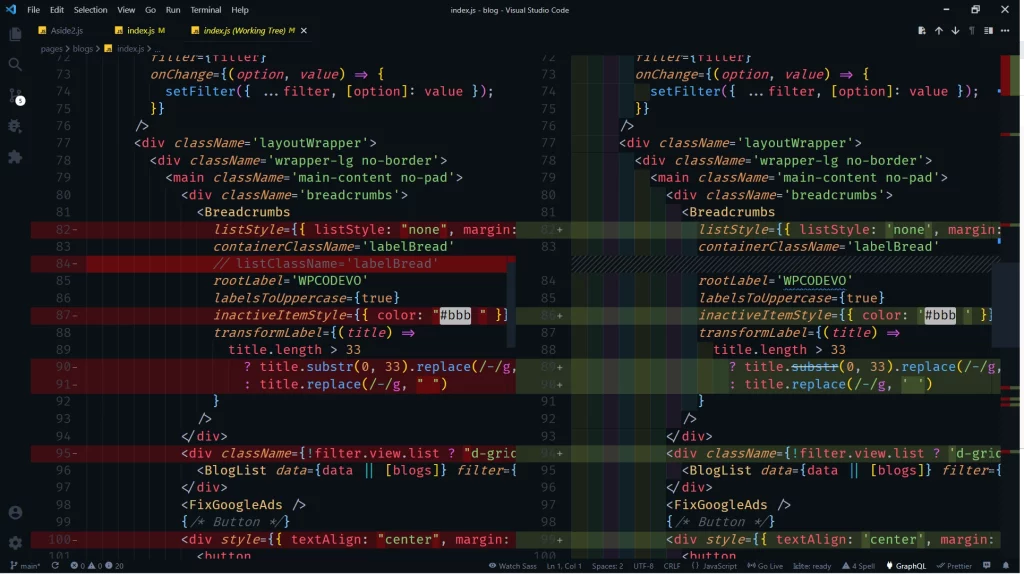Click the pages breadcrumb segment
The image size is (1024, 574).
coord(51,48)
